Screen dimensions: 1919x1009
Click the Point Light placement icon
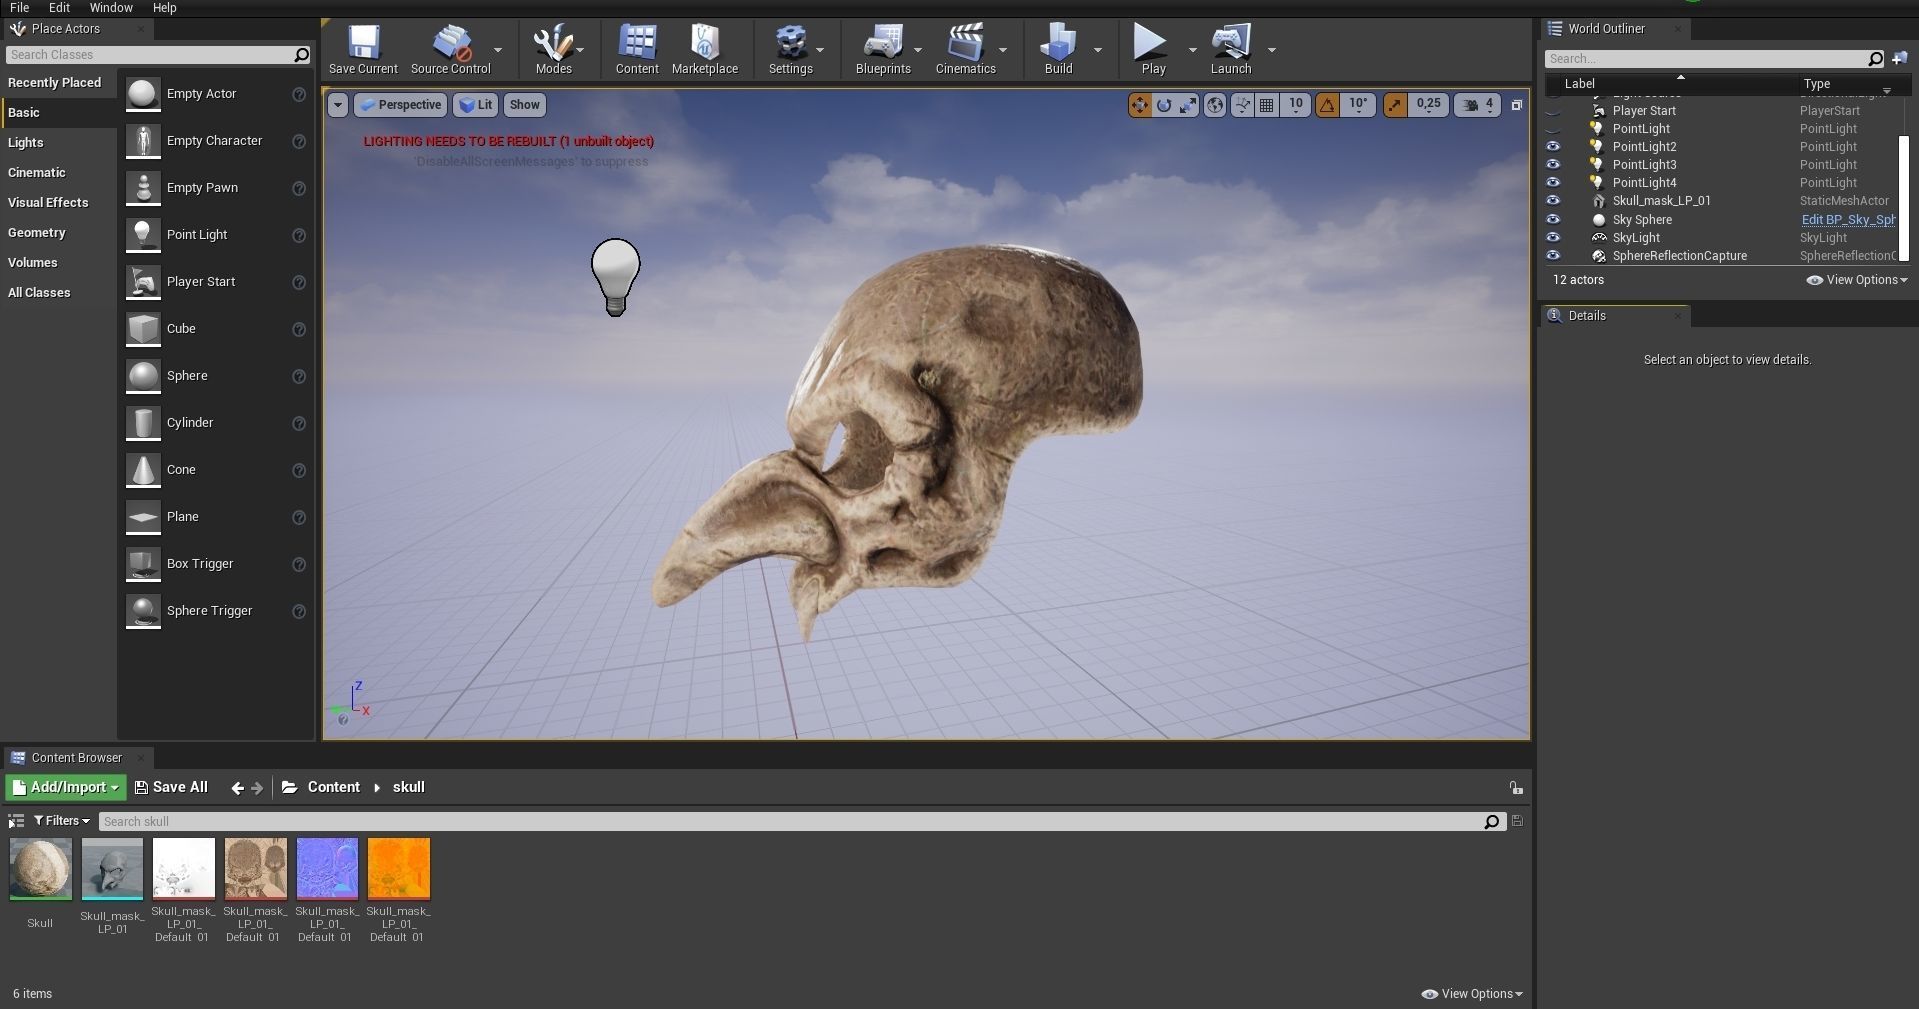(x=143, y=235)
